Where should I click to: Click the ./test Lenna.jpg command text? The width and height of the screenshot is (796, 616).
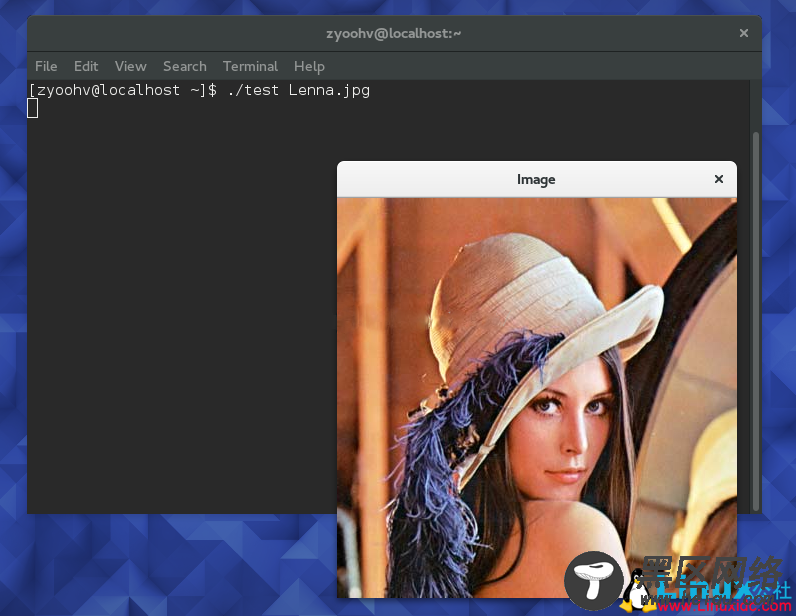(x=299, y=90)
